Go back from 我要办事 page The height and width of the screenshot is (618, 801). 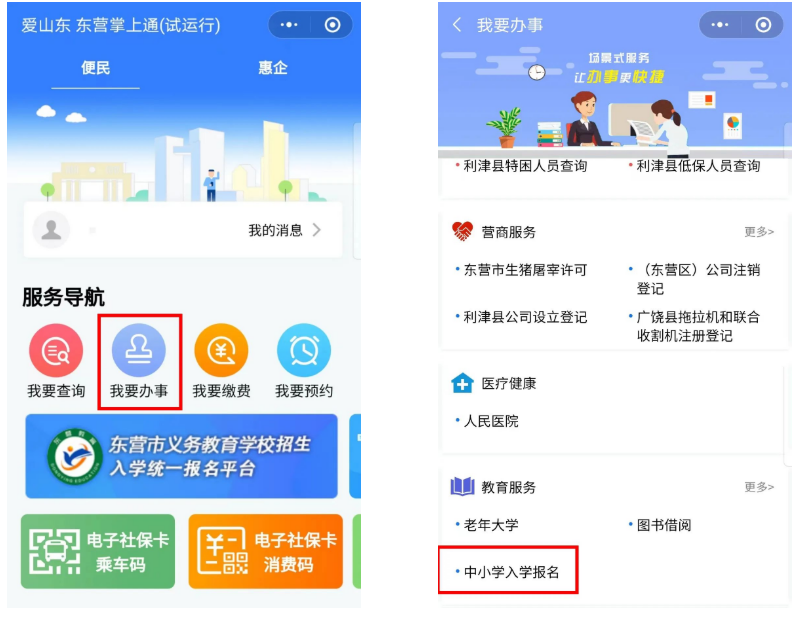(457, 25)
